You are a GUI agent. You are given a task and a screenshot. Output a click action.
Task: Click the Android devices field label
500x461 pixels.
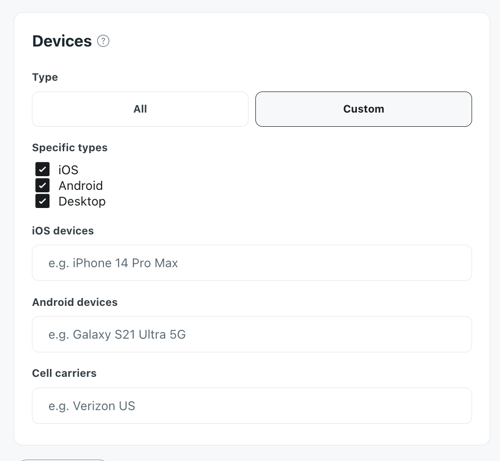75,302
